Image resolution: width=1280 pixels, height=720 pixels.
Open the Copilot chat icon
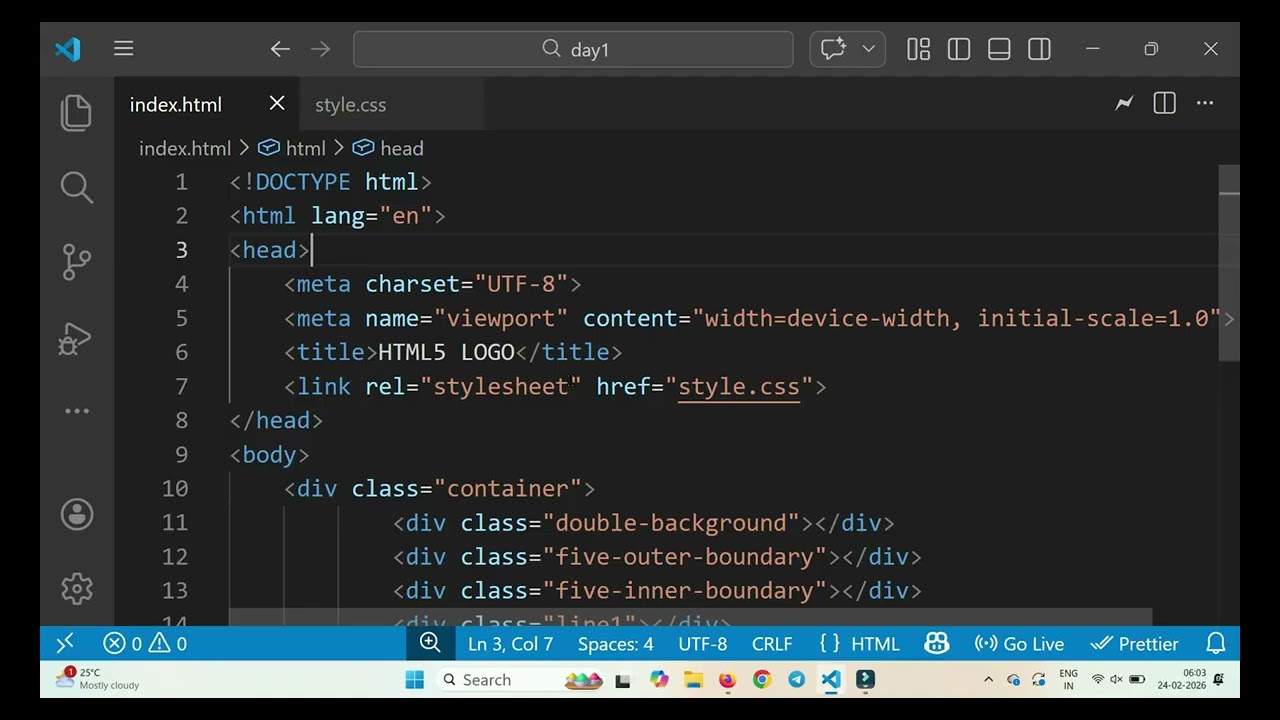pyautogui.click(x=832, y=49)
